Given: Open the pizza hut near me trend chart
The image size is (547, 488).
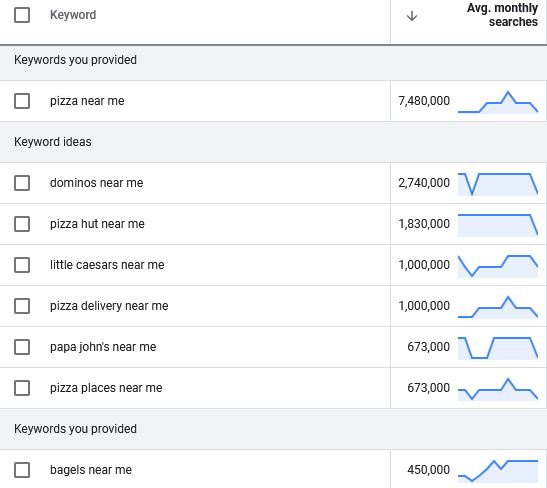Looking at the screenshot, I should coord(498,225).
